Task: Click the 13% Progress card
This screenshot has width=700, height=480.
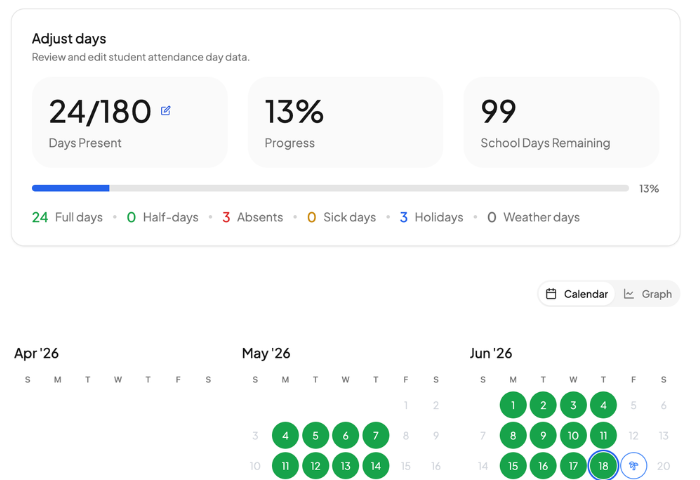Action: click(x=346, y=122)
